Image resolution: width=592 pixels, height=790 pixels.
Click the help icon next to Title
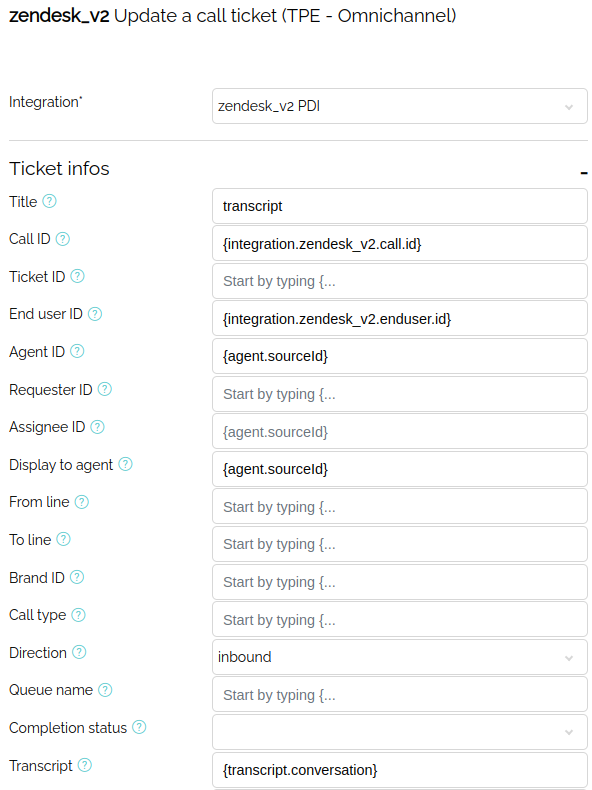coord(49,202)
